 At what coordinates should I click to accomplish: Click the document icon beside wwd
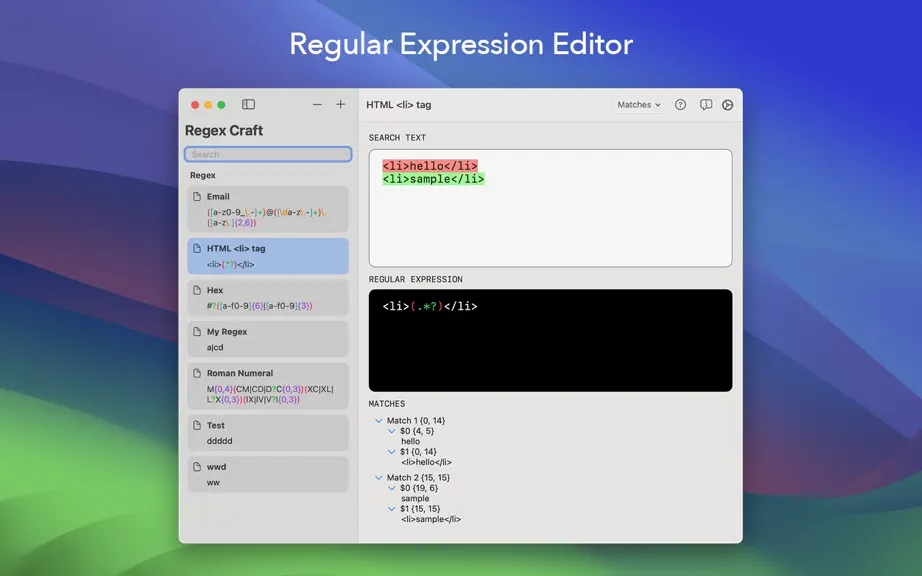click(x=197, y=467)
